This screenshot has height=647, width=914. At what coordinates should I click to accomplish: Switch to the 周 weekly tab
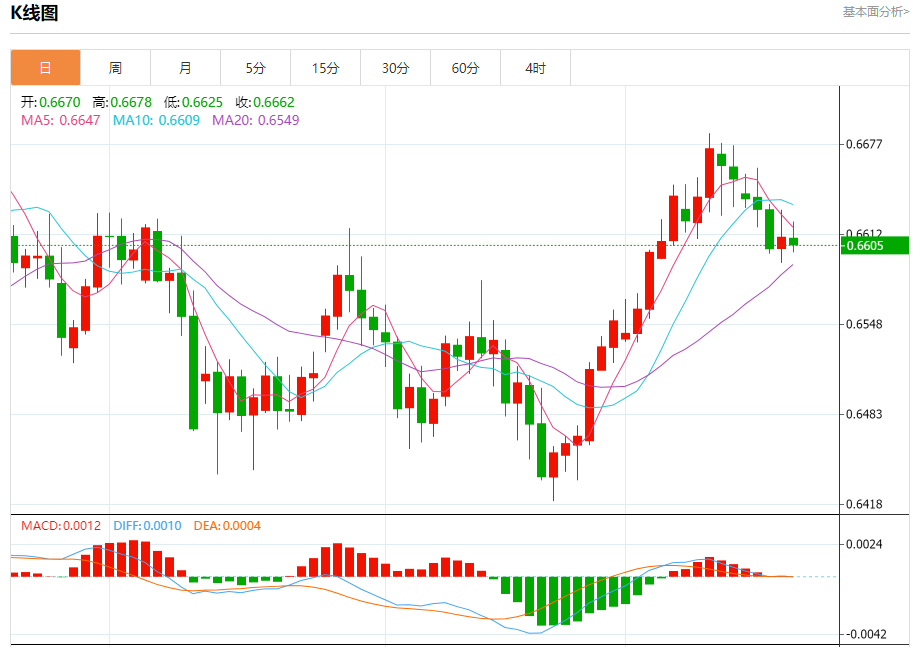click(115, 68)
